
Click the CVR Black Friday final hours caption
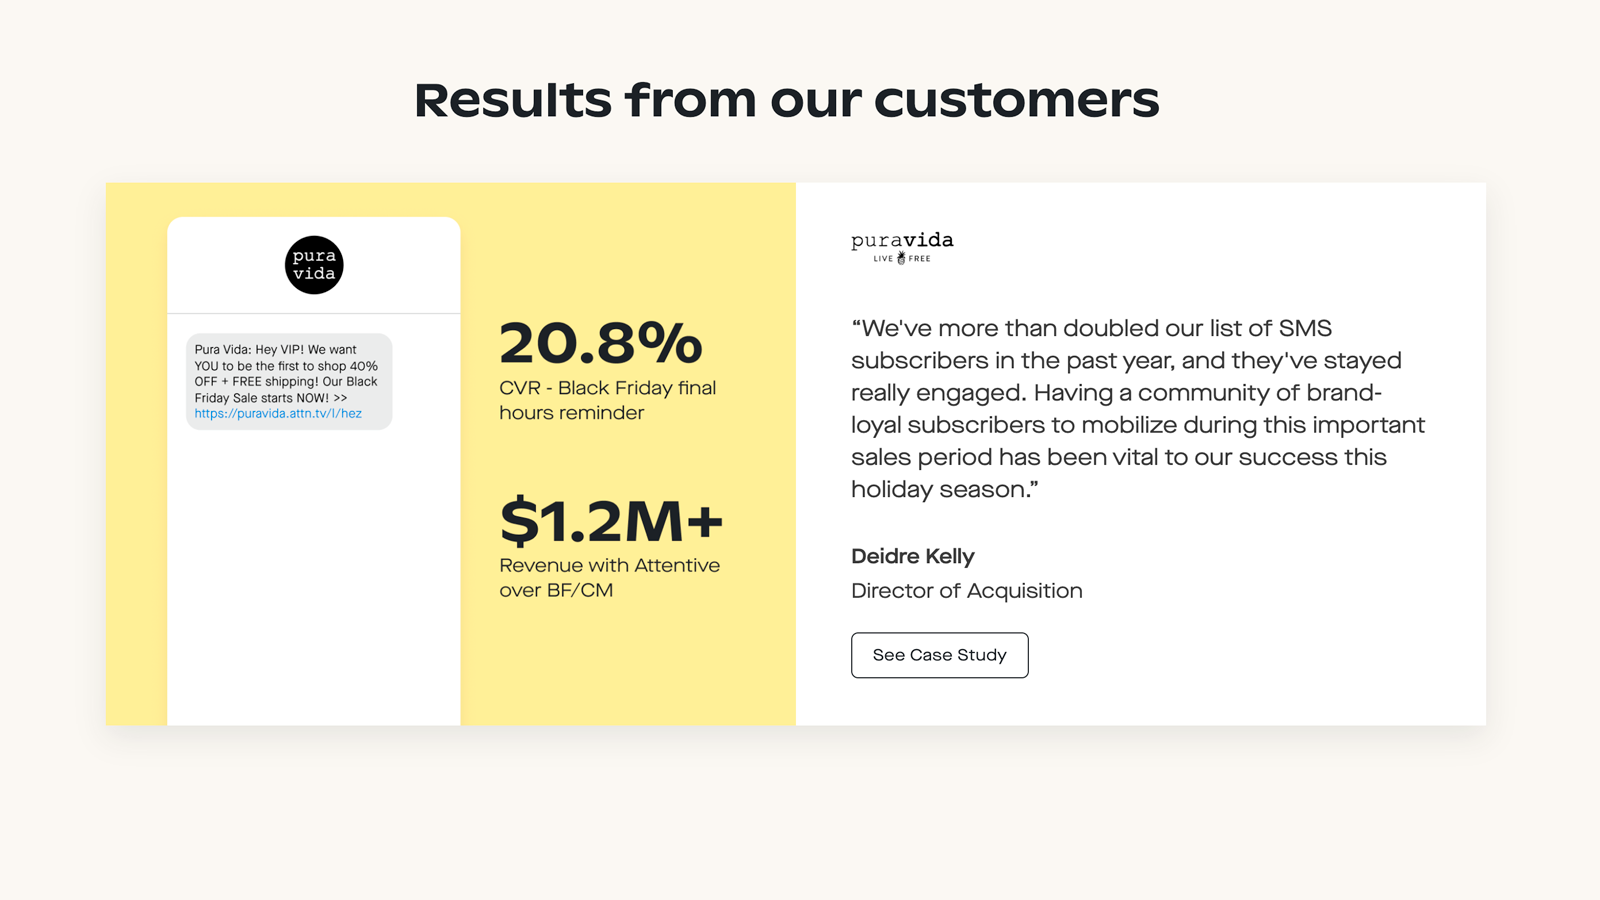pos(607,400)
